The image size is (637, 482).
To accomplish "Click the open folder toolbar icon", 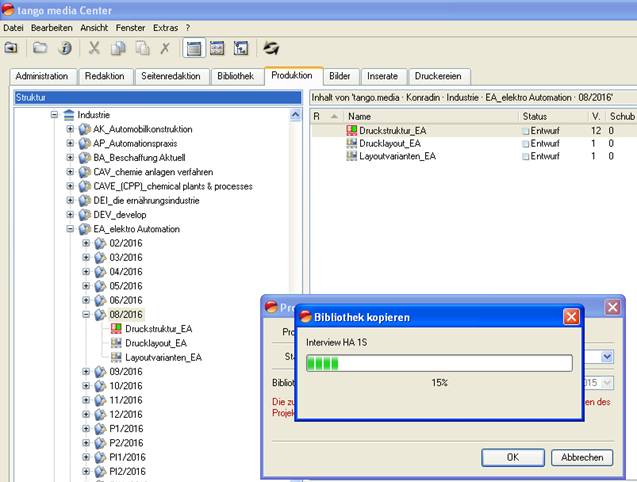I will coord(40,47).
